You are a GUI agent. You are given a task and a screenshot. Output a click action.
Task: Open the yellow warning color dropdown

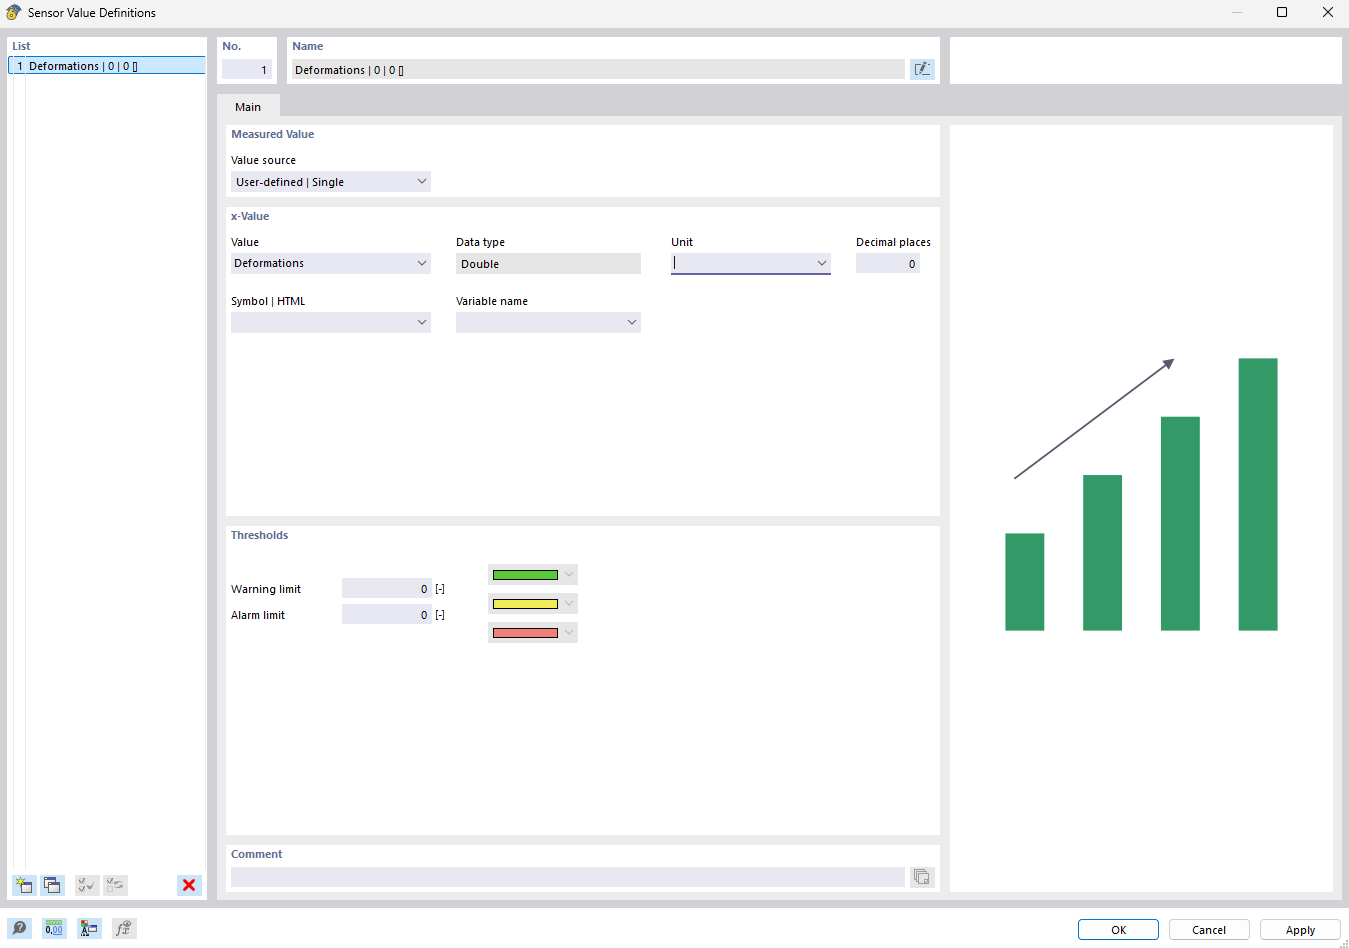[x=533, y=604]
